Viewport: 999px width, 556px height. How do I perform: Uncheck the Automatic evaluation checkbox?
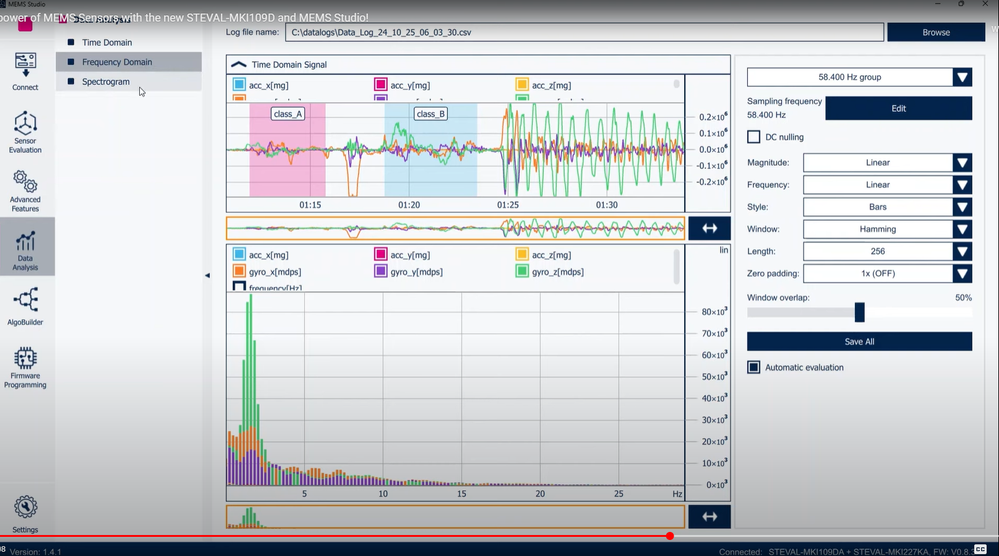pyautogui.click(x=754, y=367)
